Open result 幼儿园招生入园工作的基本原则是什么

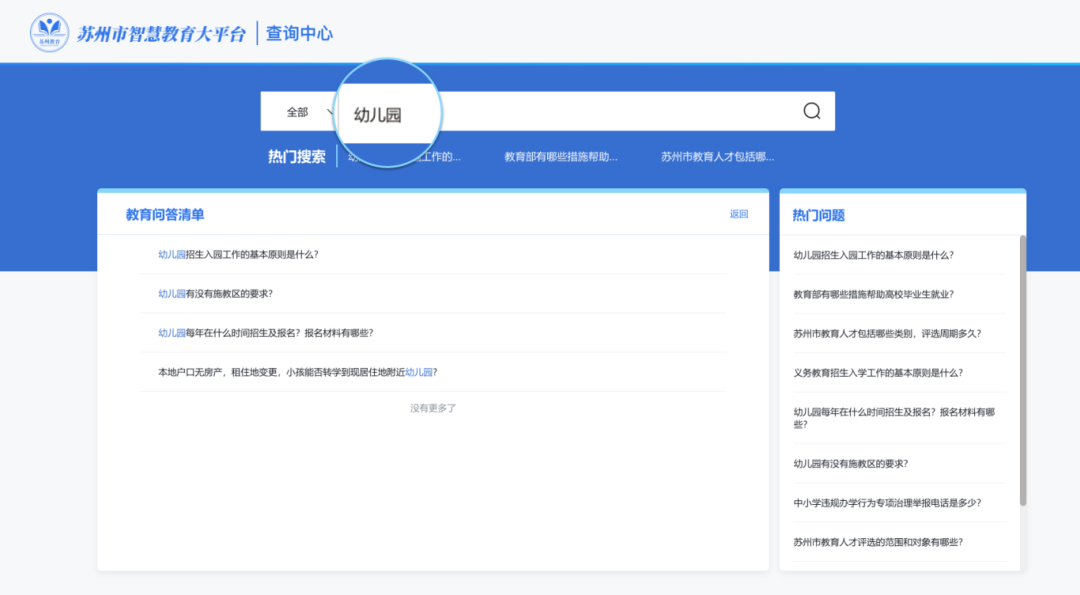tap(238, 254)
